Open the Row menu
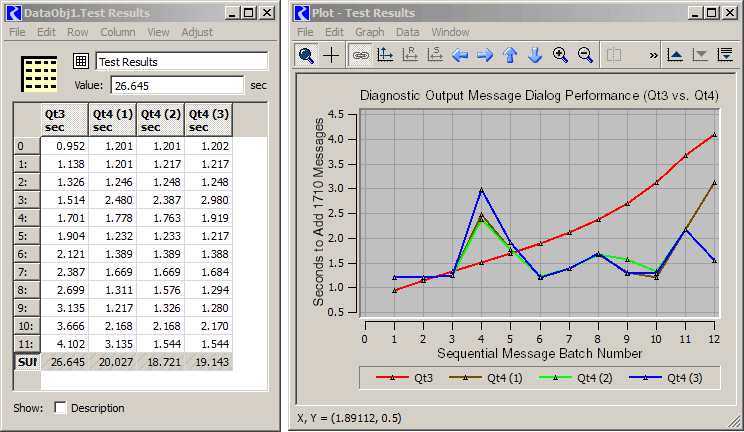Screen dimensions: 744x432 77,32
